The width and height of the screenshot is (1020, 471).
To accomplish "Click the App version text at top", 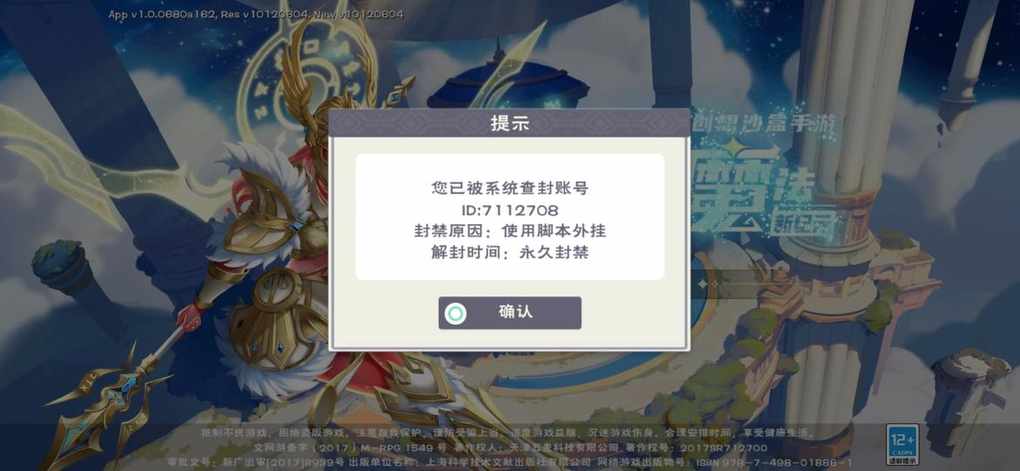I will (256, 14).
